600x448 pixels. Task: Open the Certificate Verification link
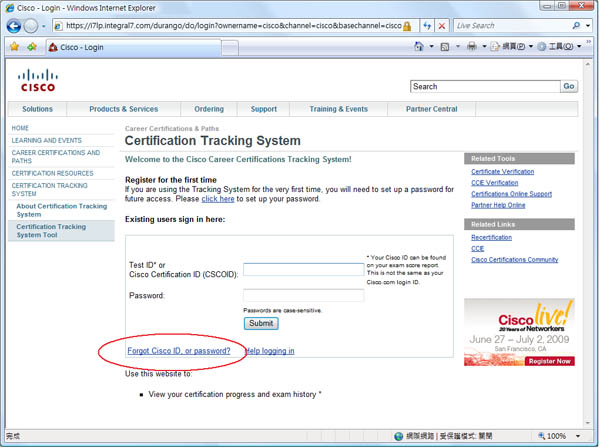[x=502, y=171]
